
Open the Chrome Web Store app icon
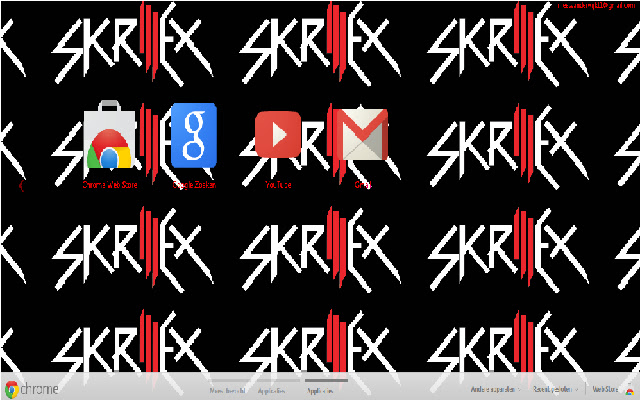110,134
